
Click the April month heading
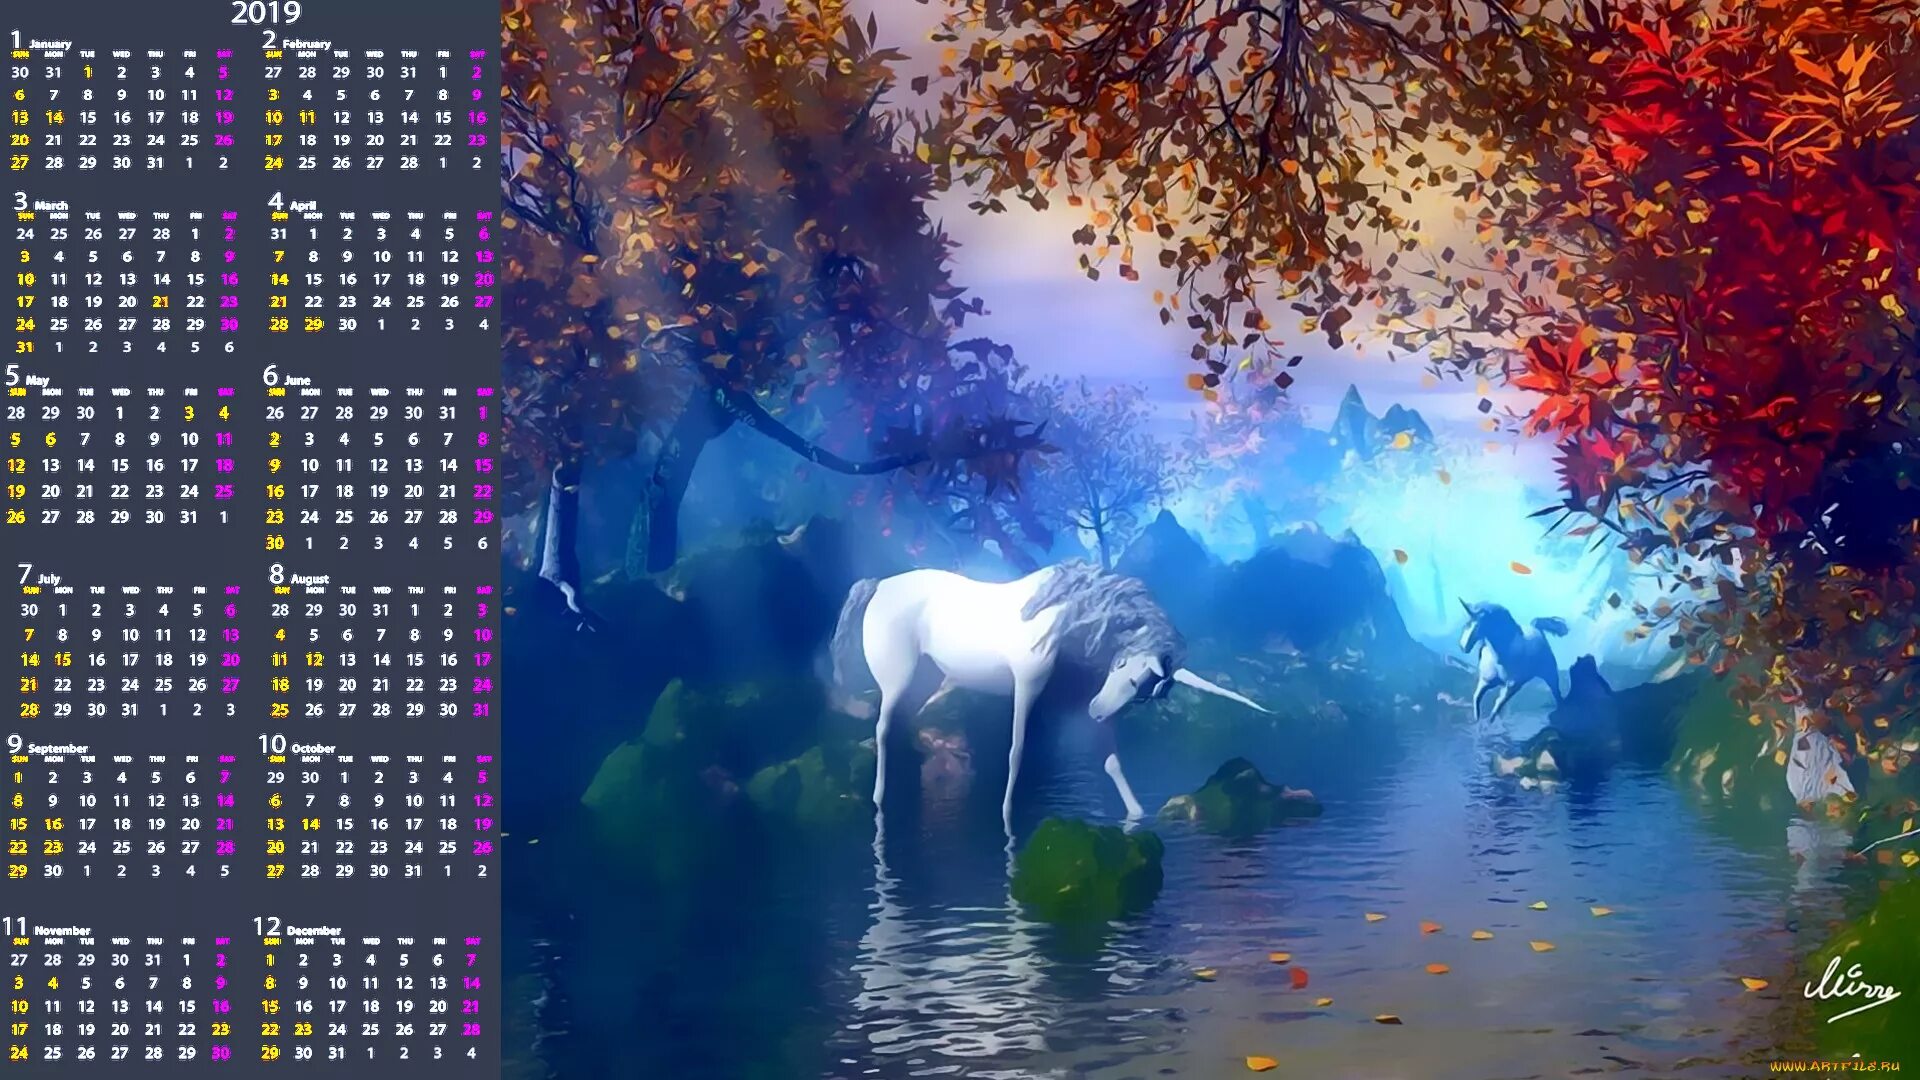point(302,205)
